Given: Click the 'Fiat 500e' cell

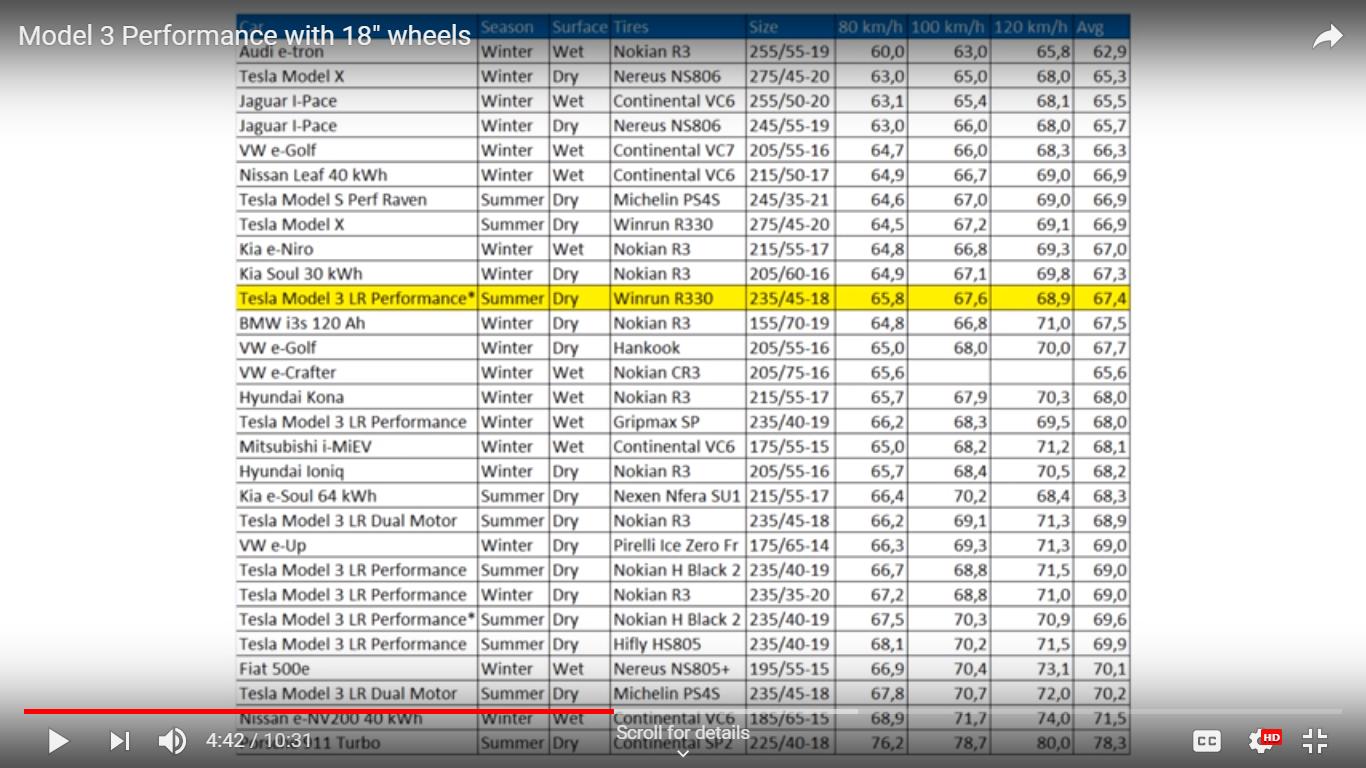Looking at the screenshot, I should click(357, 668).
